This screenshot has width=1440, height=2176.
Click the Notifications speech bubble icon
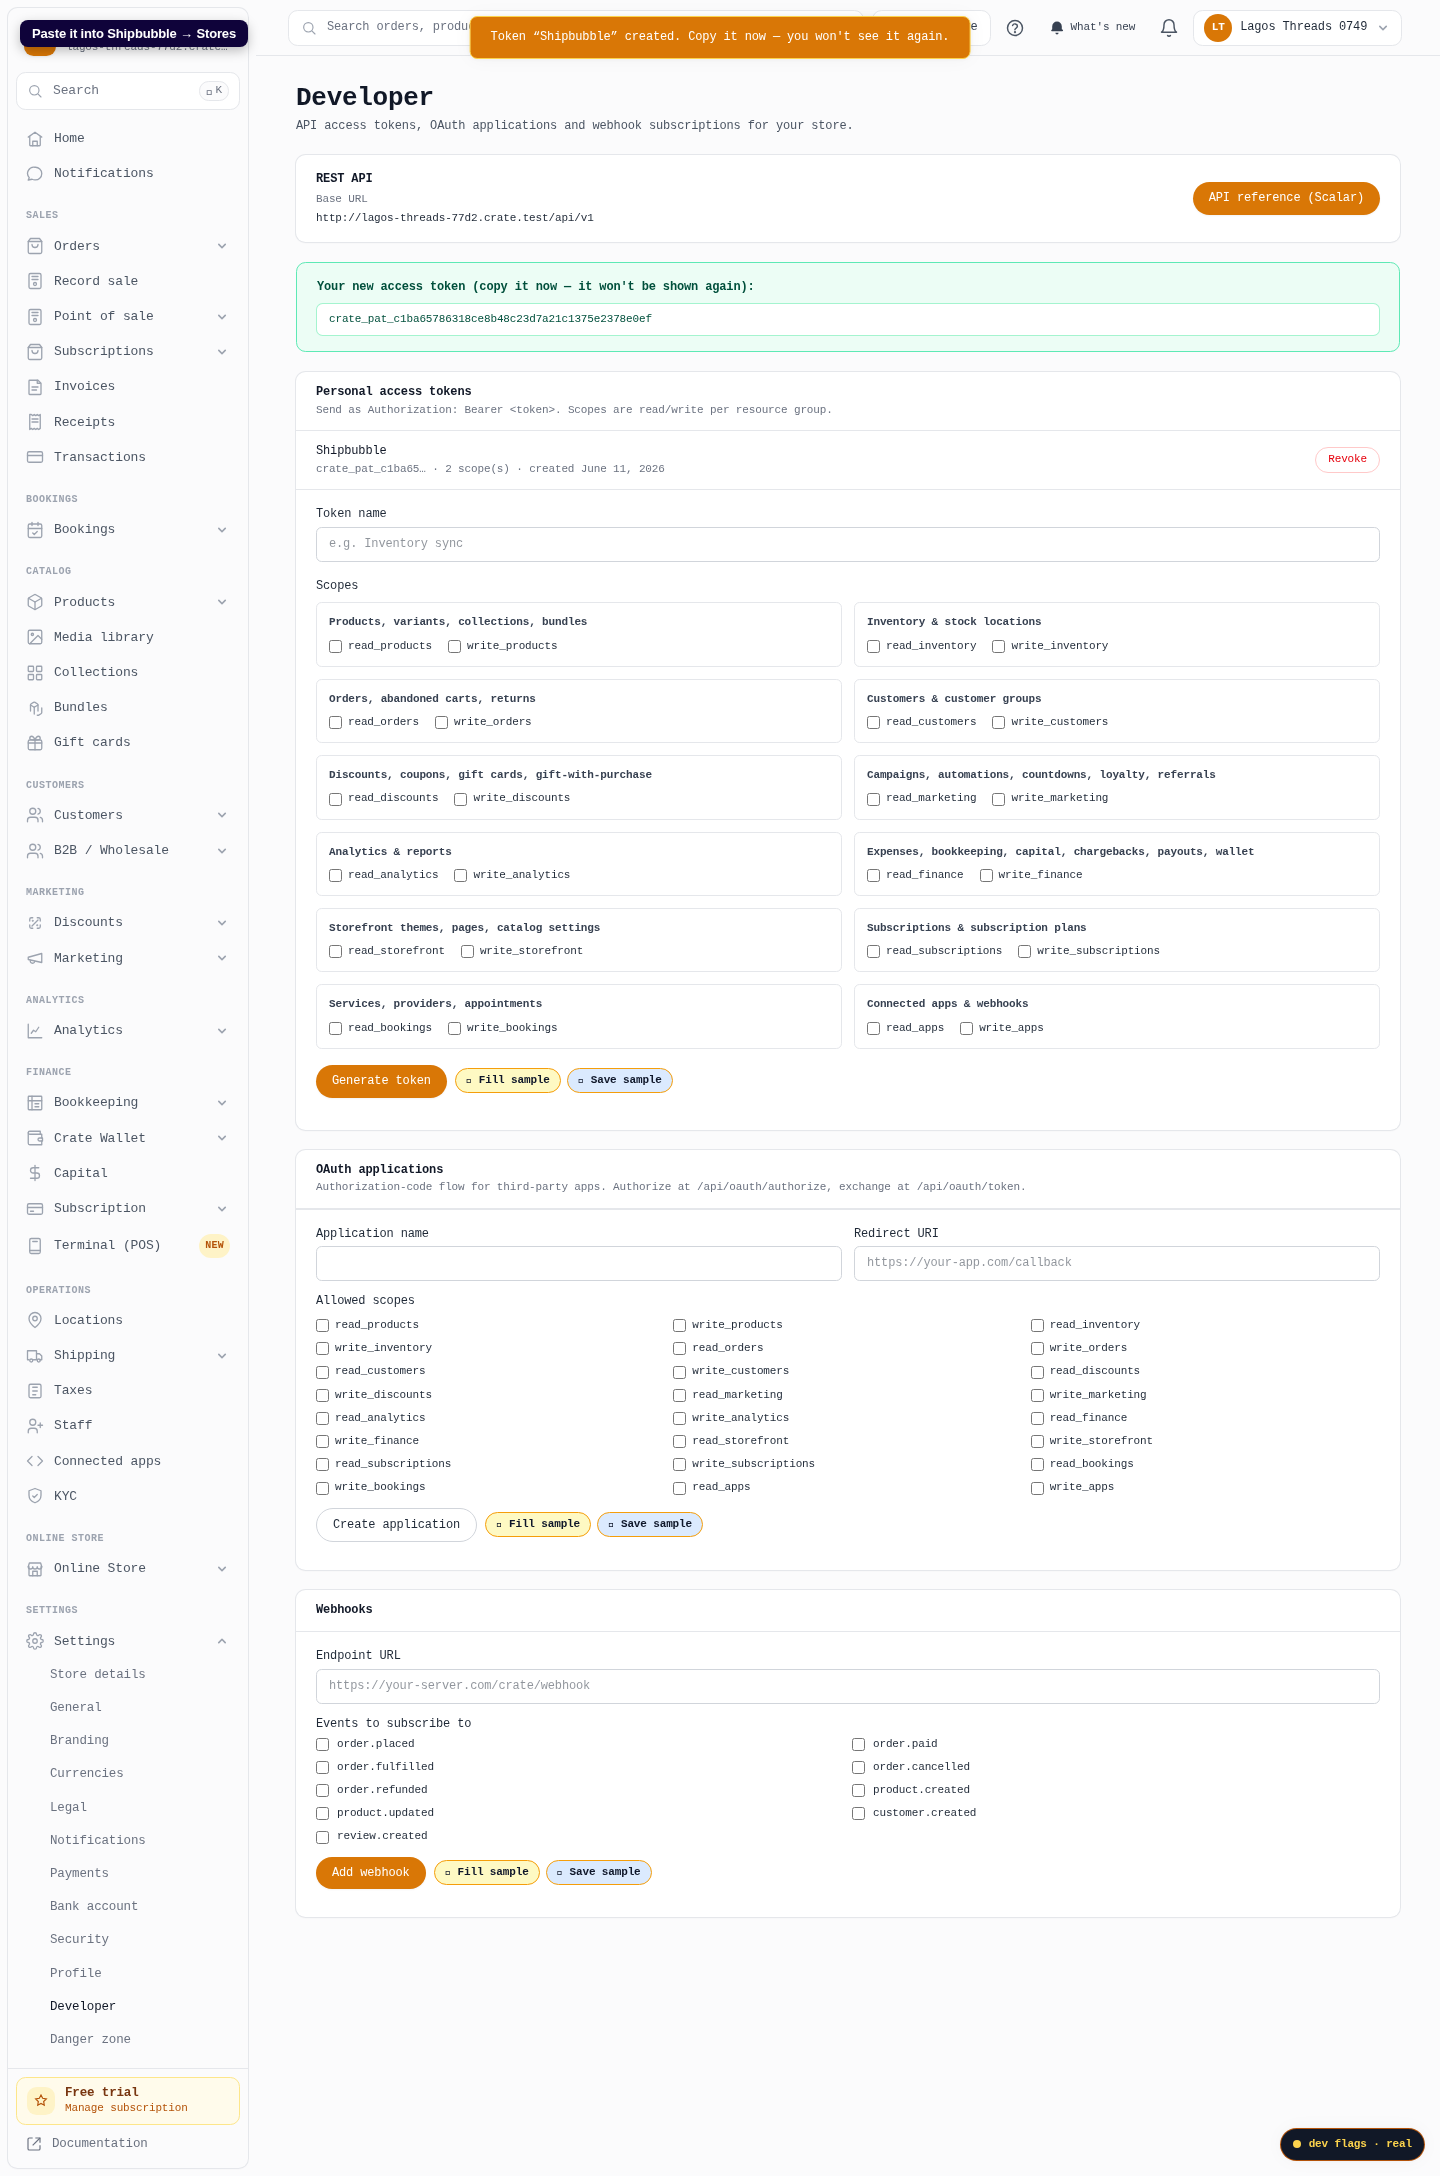click(x=35, y=174)
